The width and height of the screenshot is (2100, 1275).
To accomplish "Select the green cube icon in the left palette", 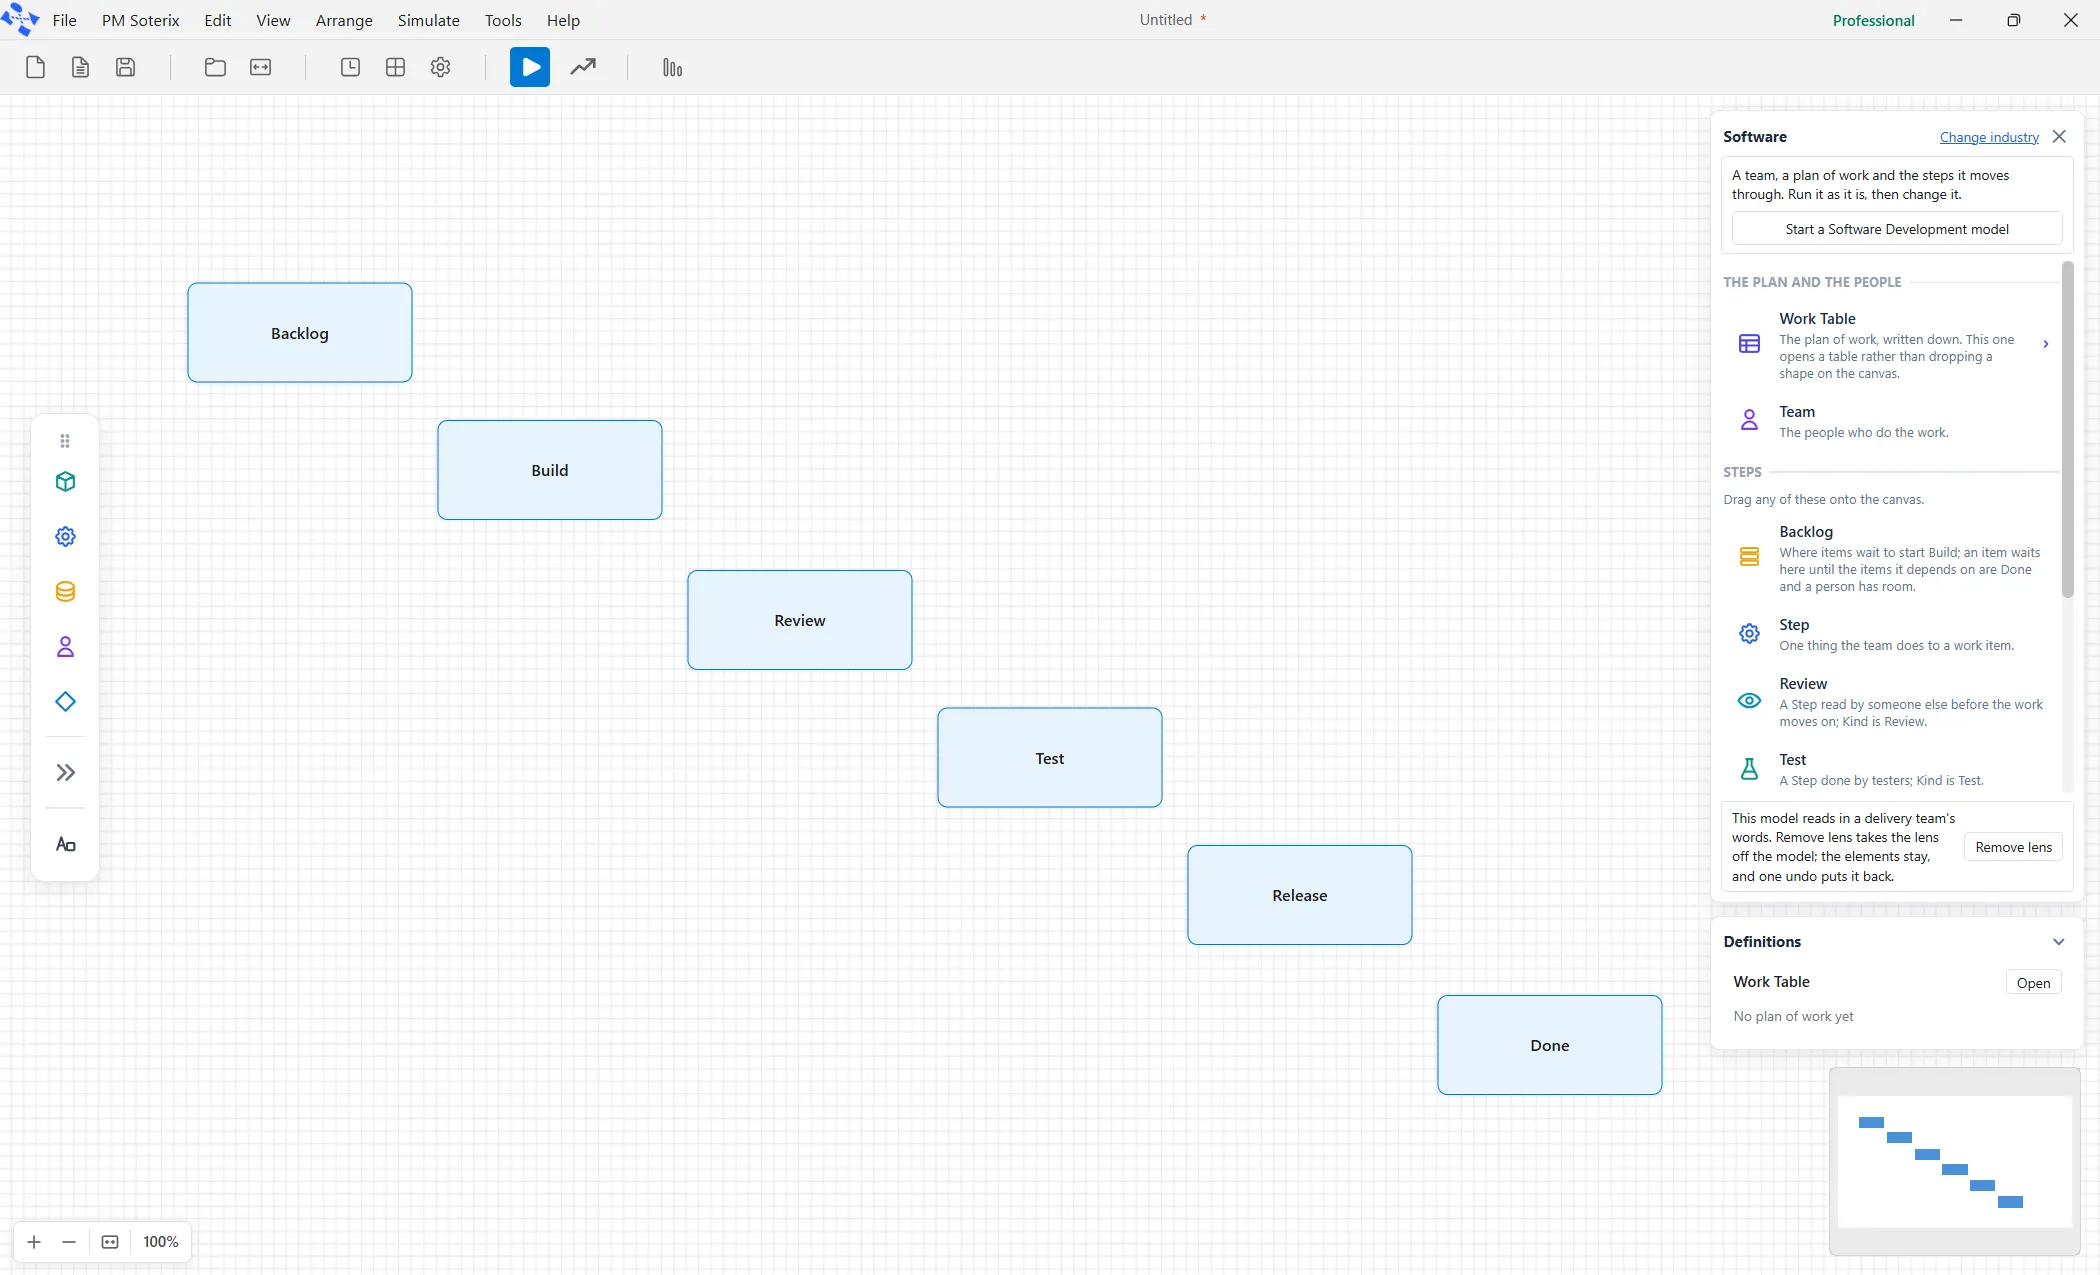I will click(x=65, y=482).
